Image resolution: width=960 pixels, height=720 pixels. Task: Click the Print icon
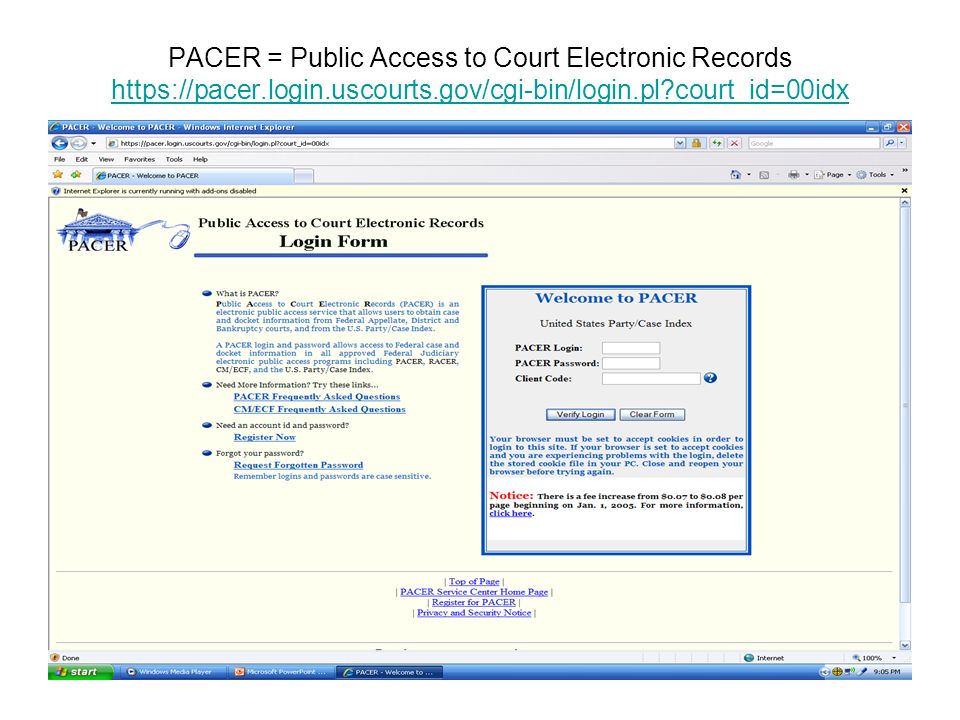pyautogui.click(x=793, y=174)
